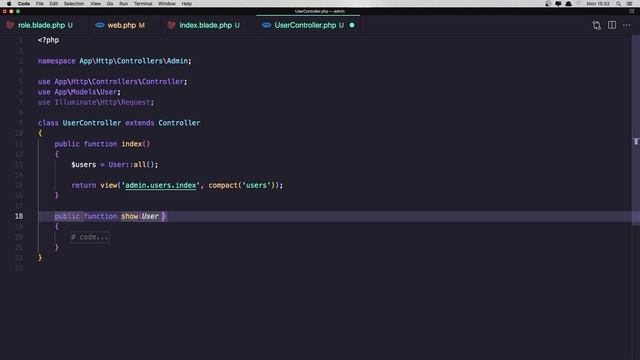Open the Edit menu

click(x=53, y=4)
